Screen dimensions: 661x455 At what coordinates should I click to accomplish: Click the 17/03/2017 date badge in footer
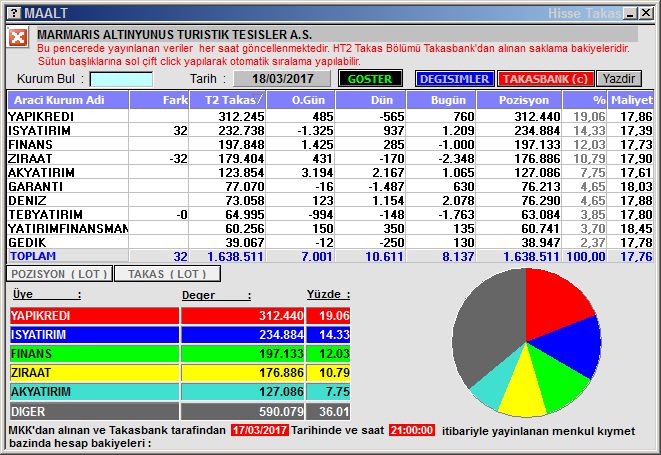[x=260, y=430]
